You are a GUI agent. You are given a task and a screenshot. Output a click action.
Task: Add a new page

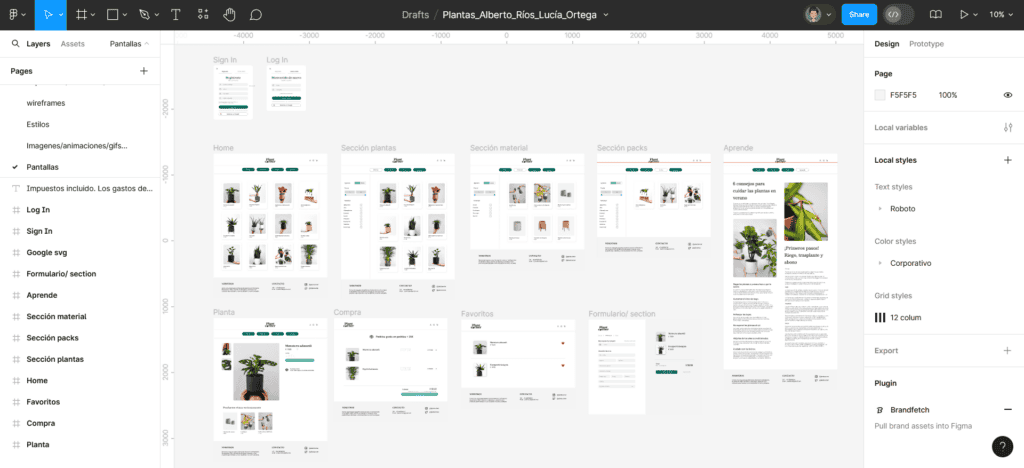coord(144,70)
